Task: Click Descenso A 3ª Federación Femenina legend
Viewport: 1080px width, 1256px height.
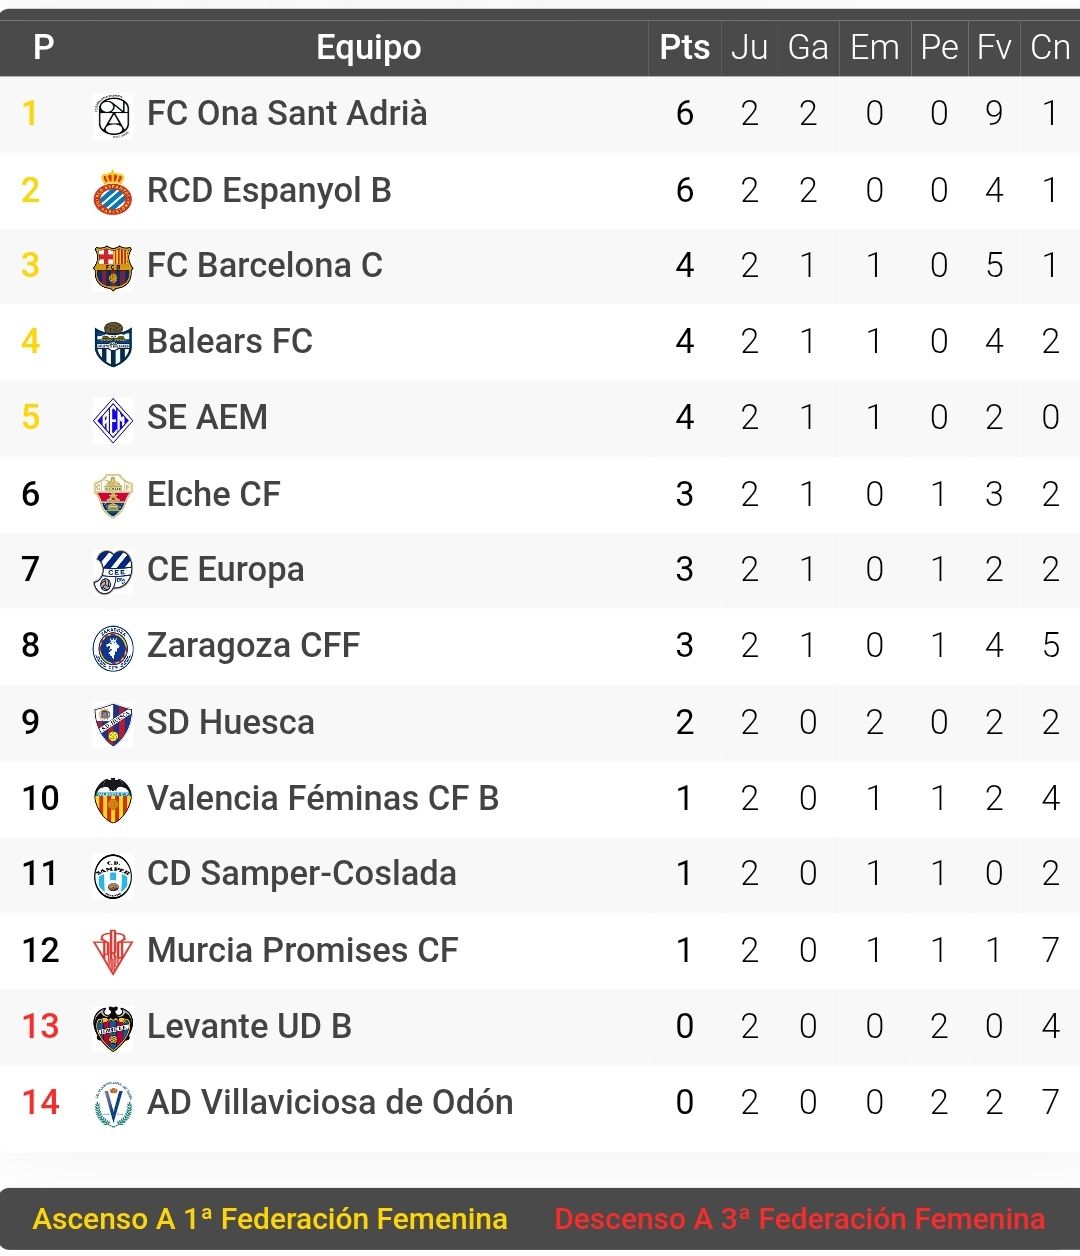Action: pos(800,1219)
